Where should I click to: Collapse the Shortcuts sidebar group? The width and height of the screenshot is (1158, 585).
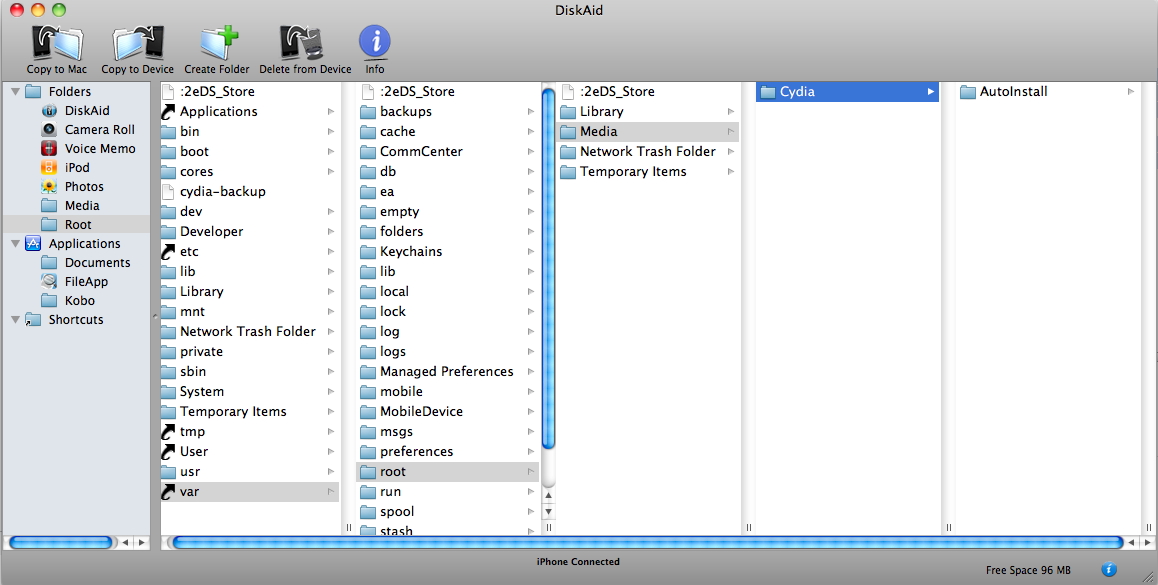(x=15, y=320)
